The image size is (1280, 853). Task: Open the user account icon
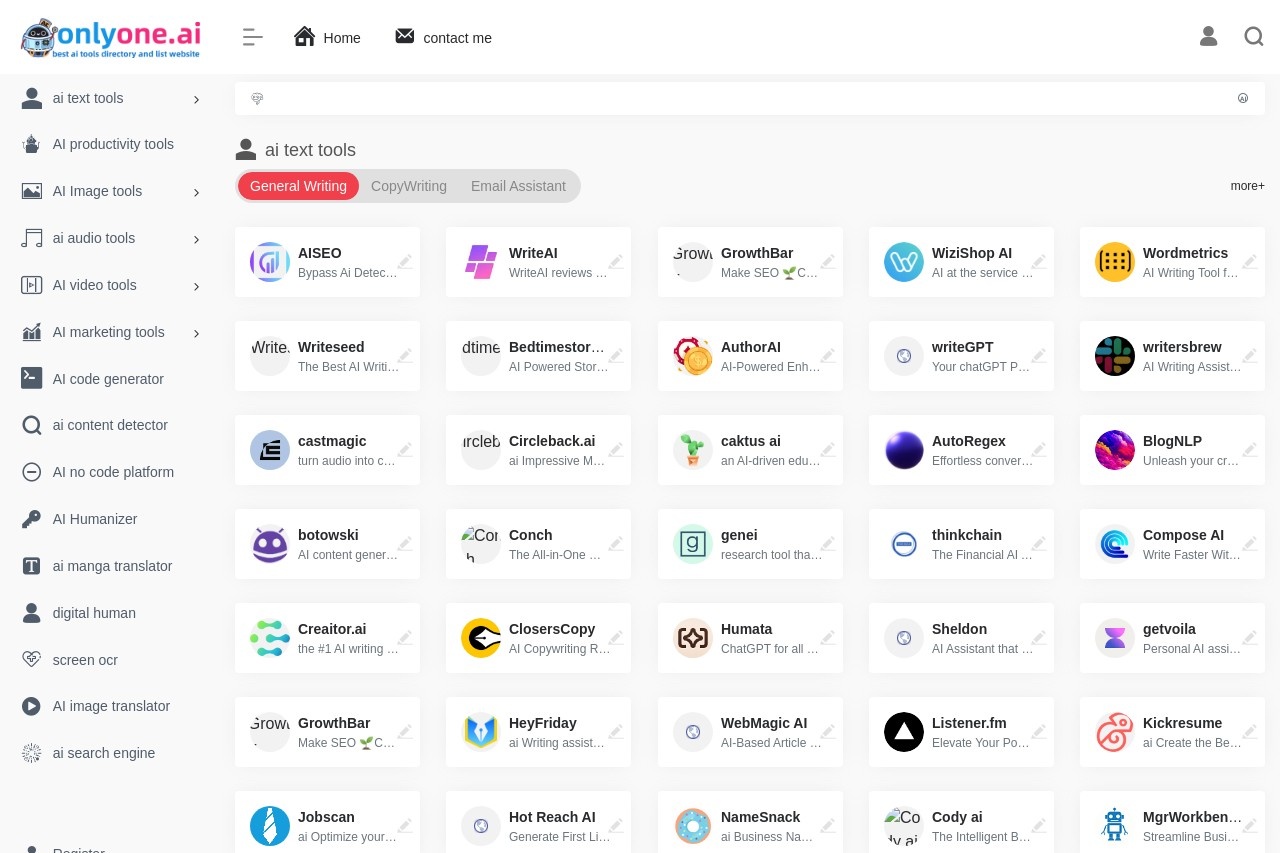1208,37
